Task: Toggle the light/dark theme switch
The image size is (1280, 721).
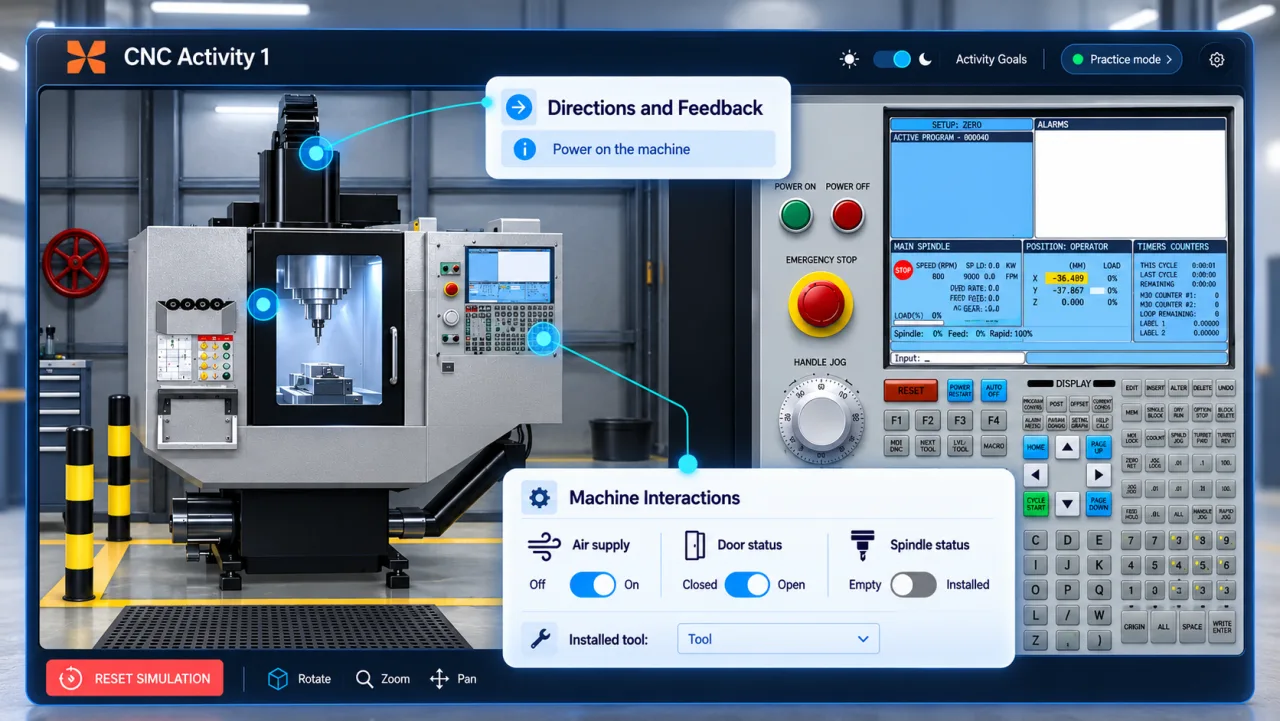Action: [x=892, y=59]
